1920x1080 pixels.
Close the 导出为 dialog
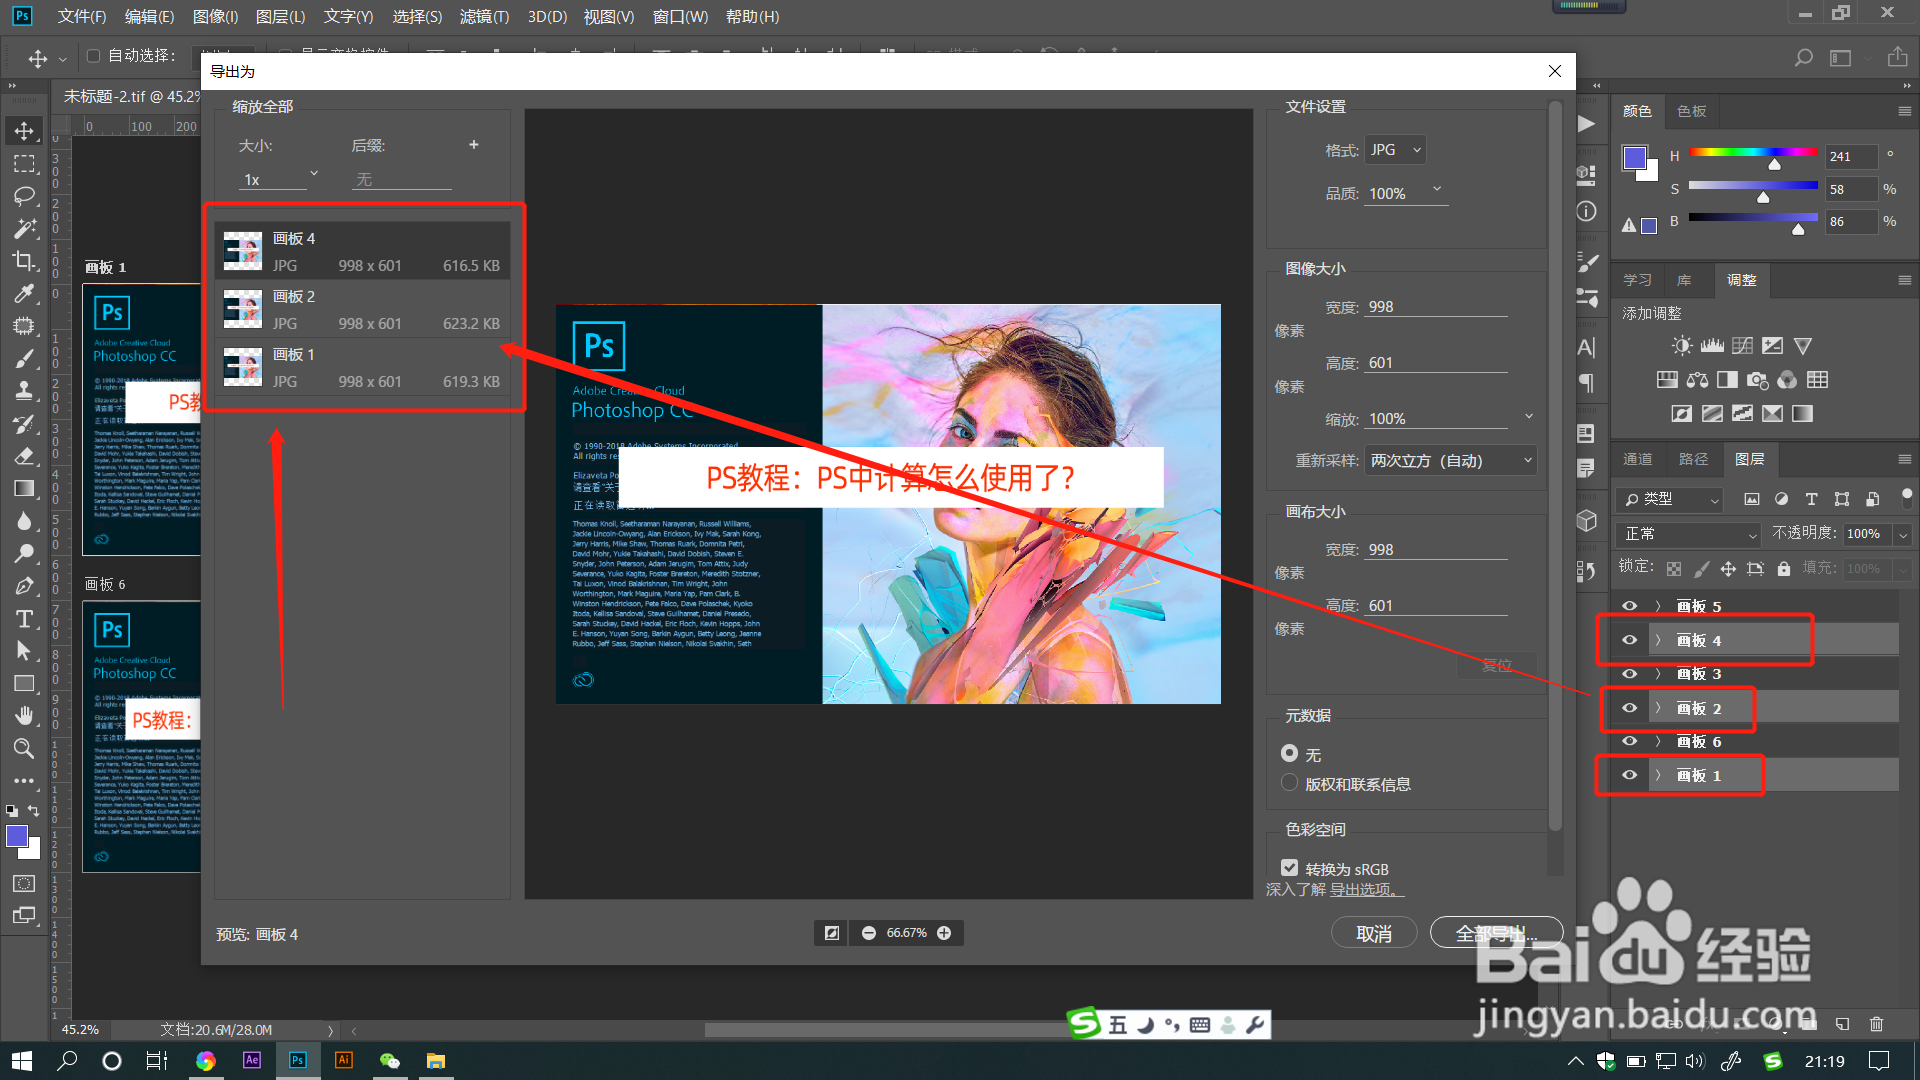click(1555, 71)
